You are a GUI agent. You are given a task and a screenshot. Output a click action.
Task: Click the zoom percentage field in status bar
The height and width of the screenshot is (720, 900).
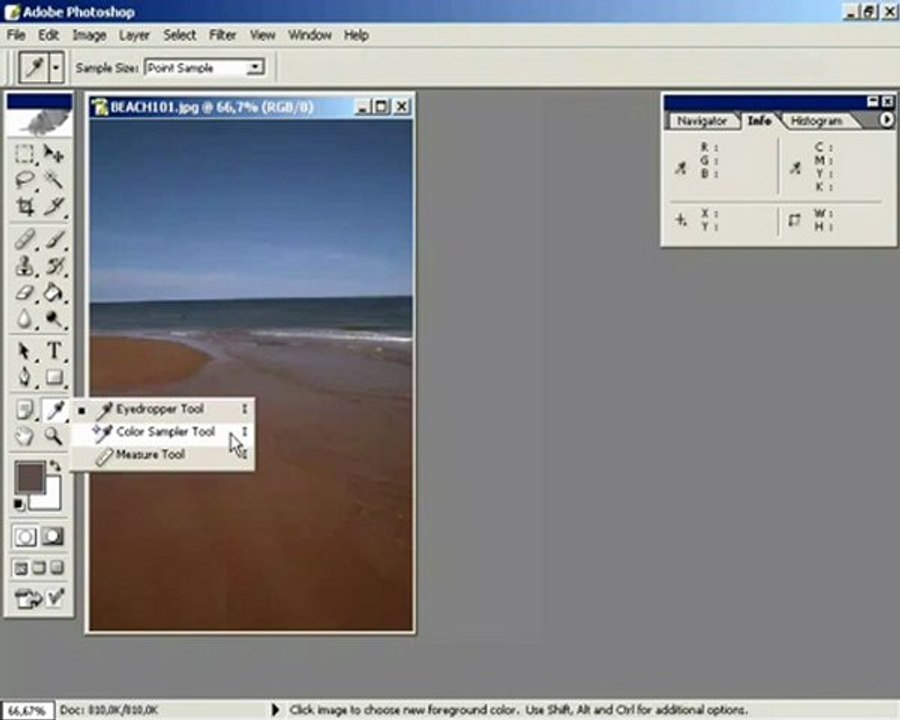(x=27, y=710)
